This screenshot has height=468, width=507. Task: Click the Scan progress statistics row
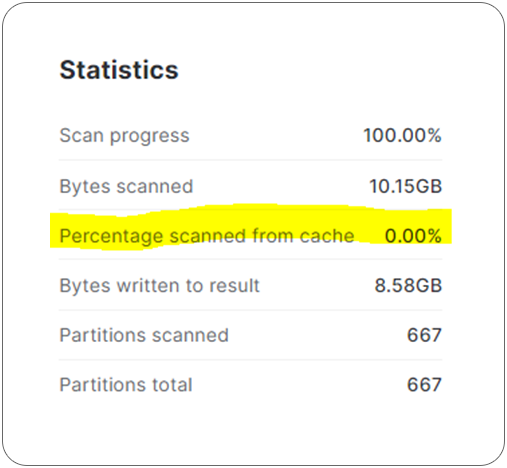pos(251,136)
